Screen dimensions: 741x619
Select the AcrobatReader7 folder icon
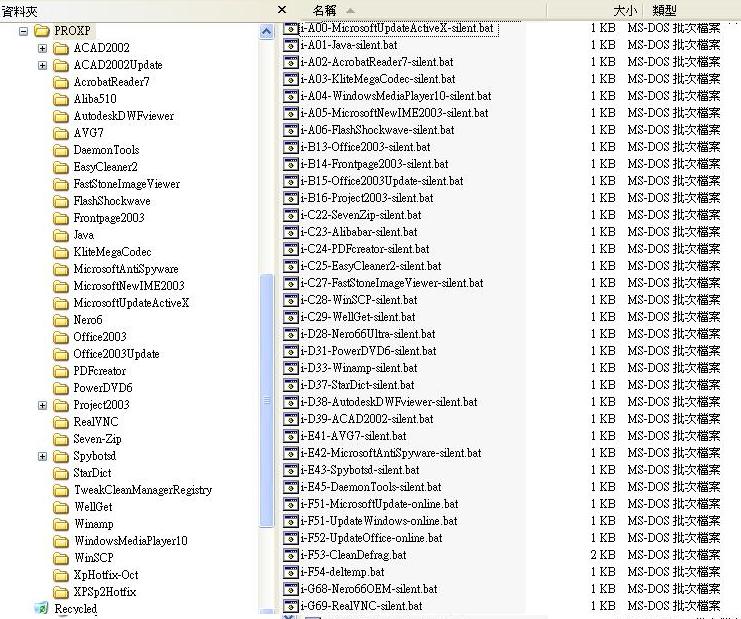61,83
